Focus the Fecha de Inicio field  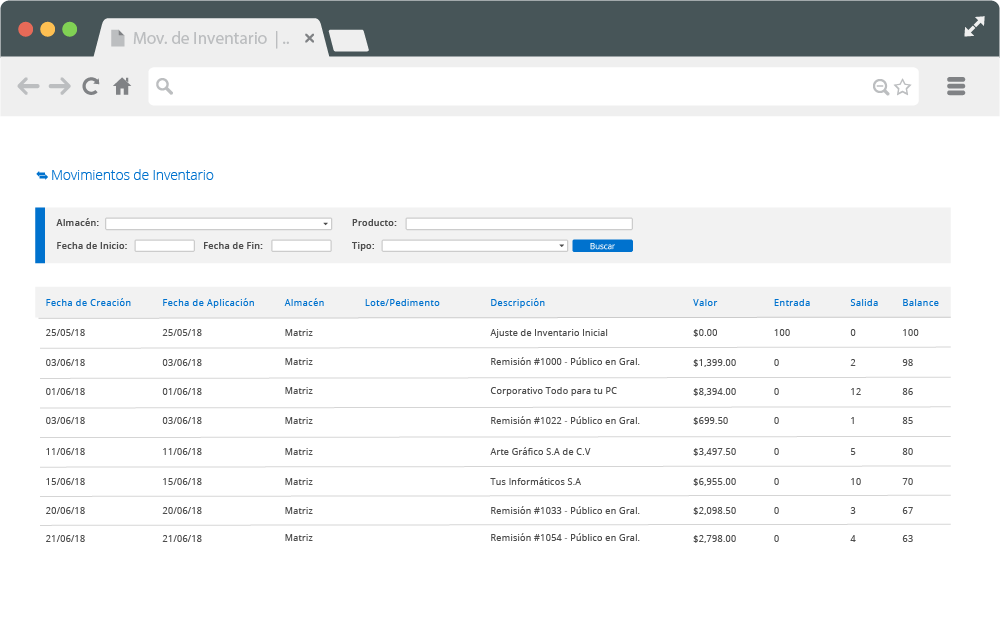tap(165, 246)
